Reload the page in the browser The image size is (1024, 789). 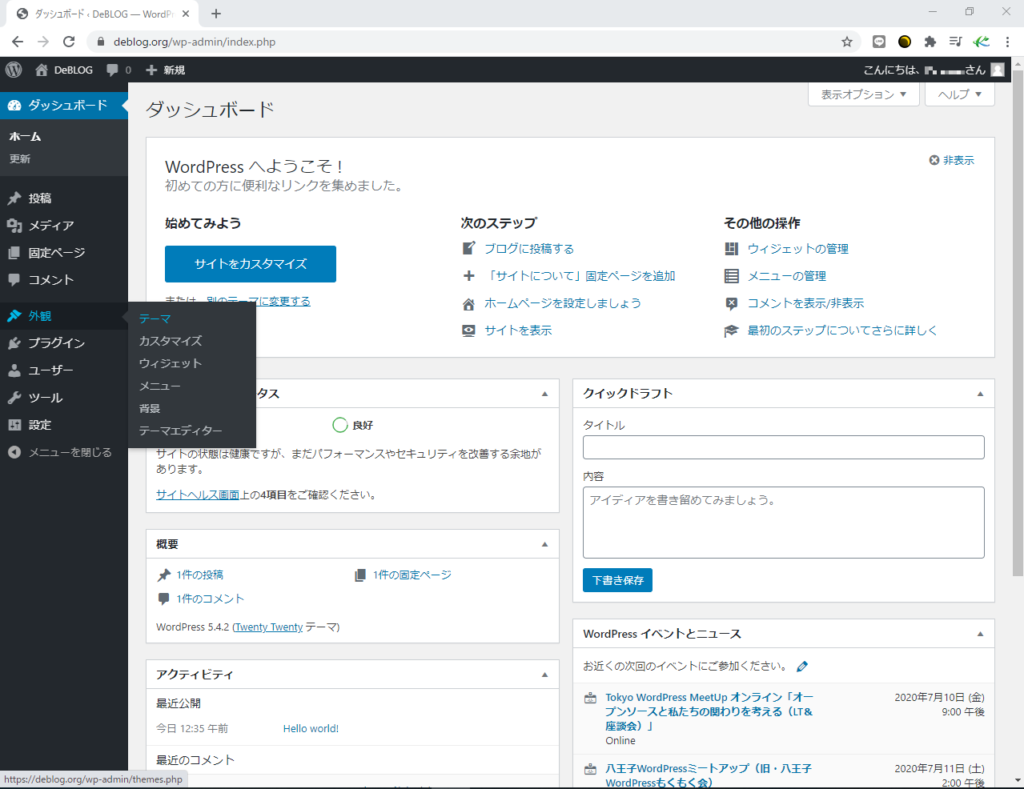[69, 42]
